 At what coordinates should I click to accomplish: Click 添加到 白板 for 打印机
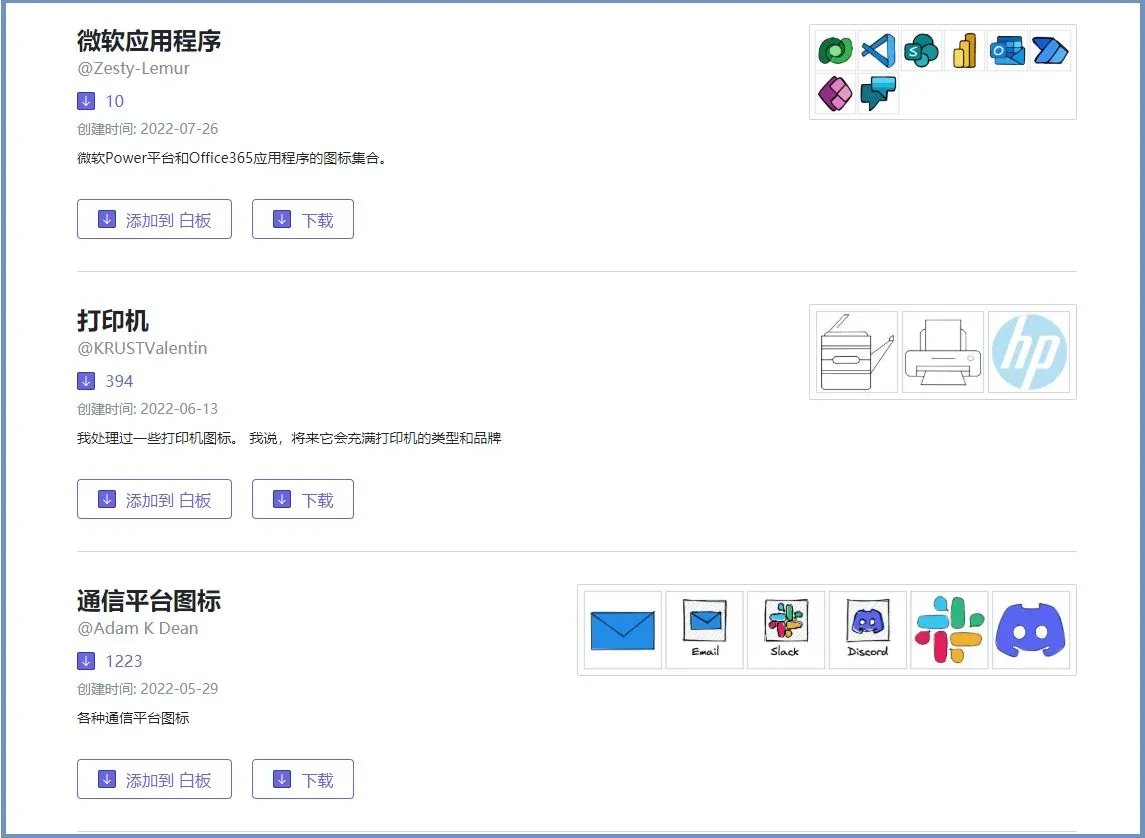[x=154, y=499]
